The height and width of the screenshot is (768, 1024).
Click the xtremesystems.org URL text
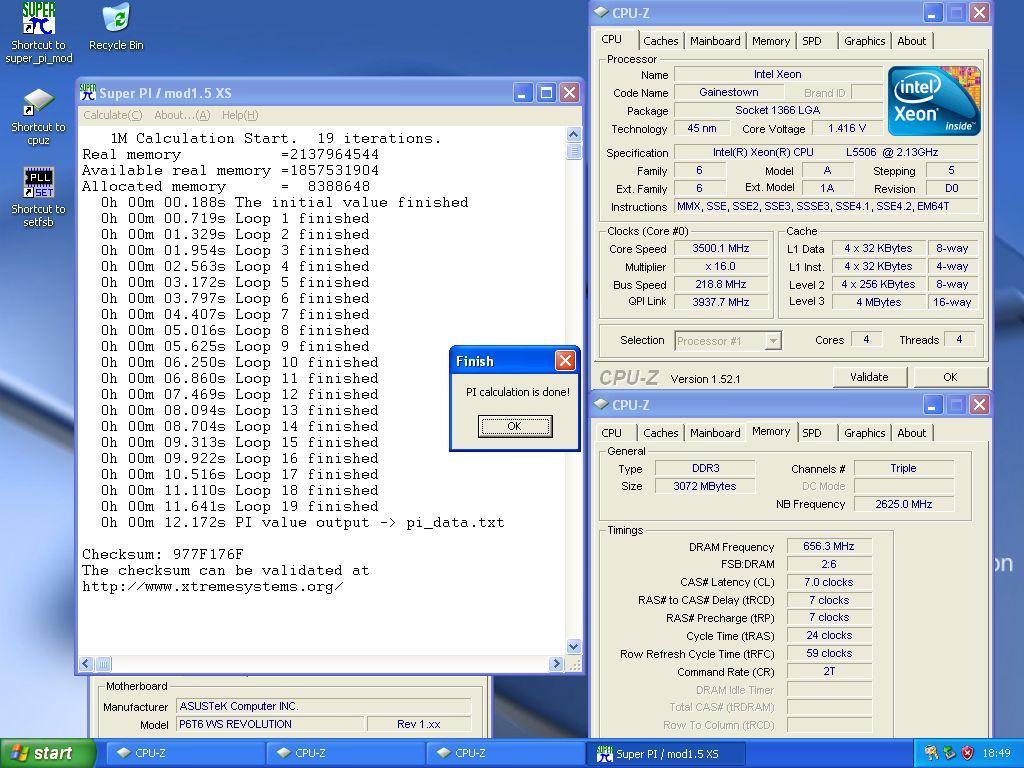[x=212, y=586]
